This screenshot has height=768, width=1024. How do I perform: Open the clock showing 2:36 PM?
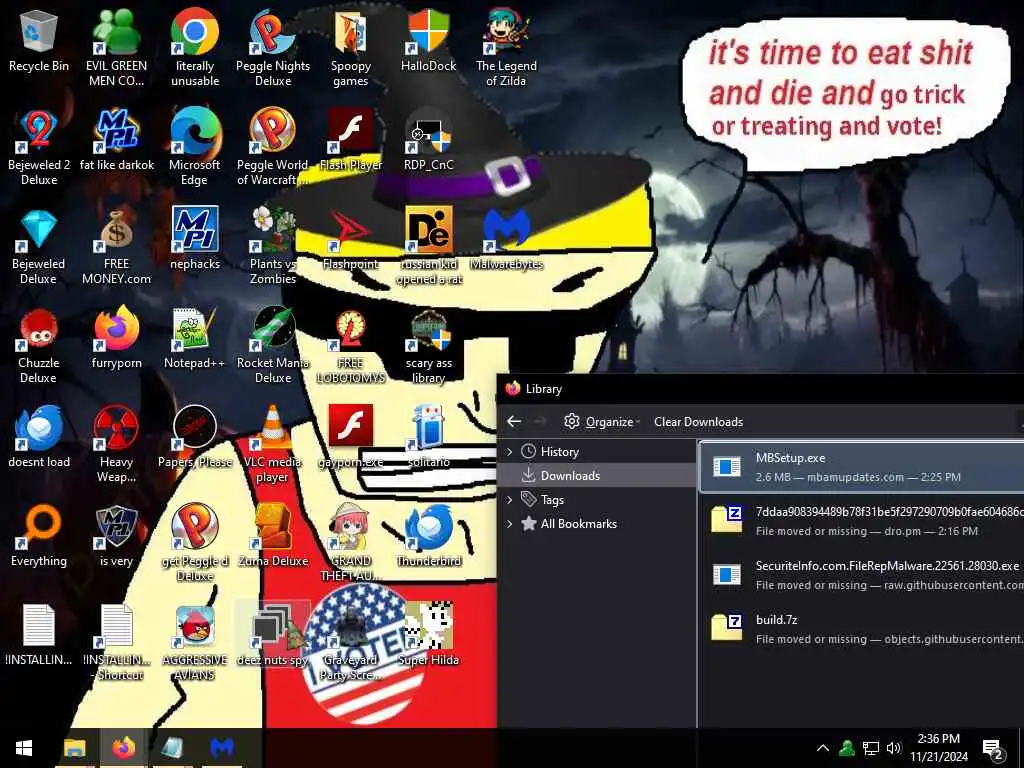point(939,748)
